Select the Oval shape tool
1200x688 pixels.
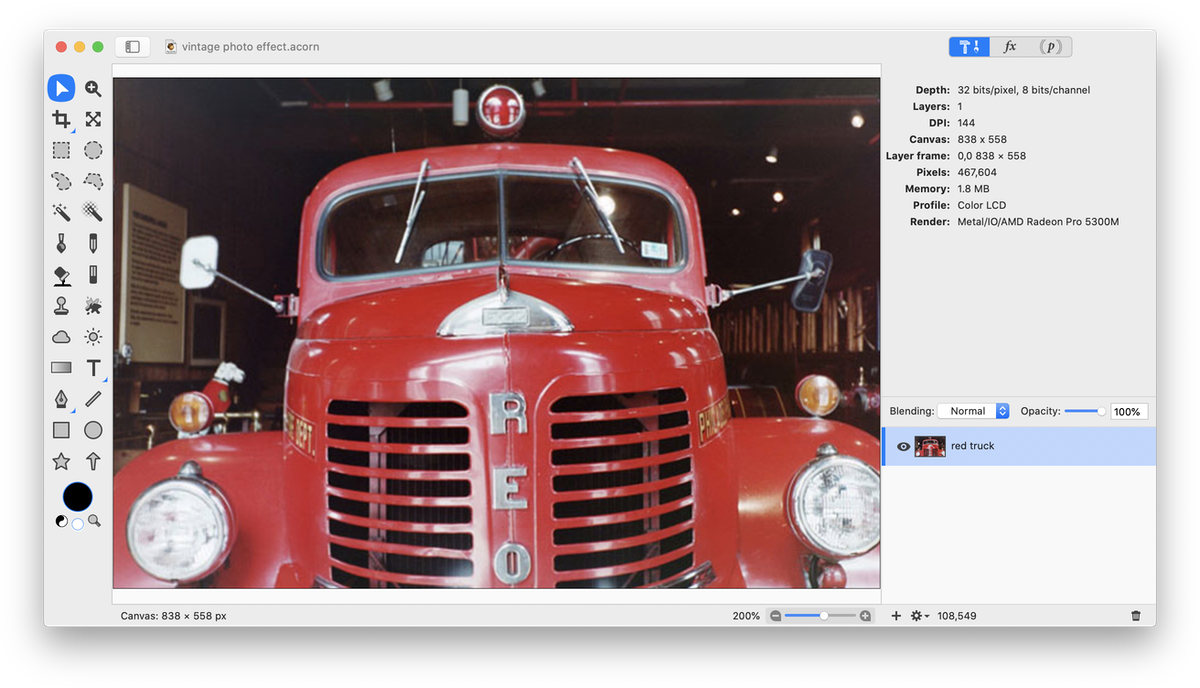coord(93,430)
